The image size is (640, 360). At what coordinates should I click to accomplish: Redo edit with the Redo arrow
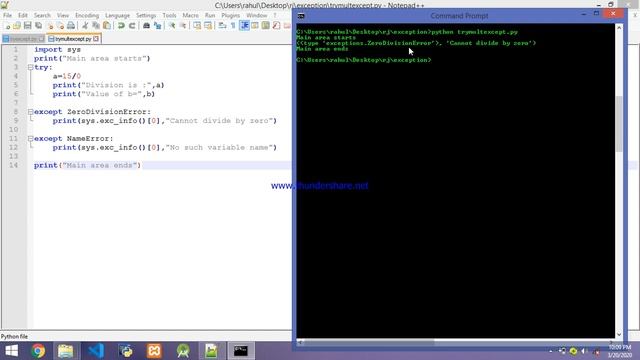pos(132,26)
